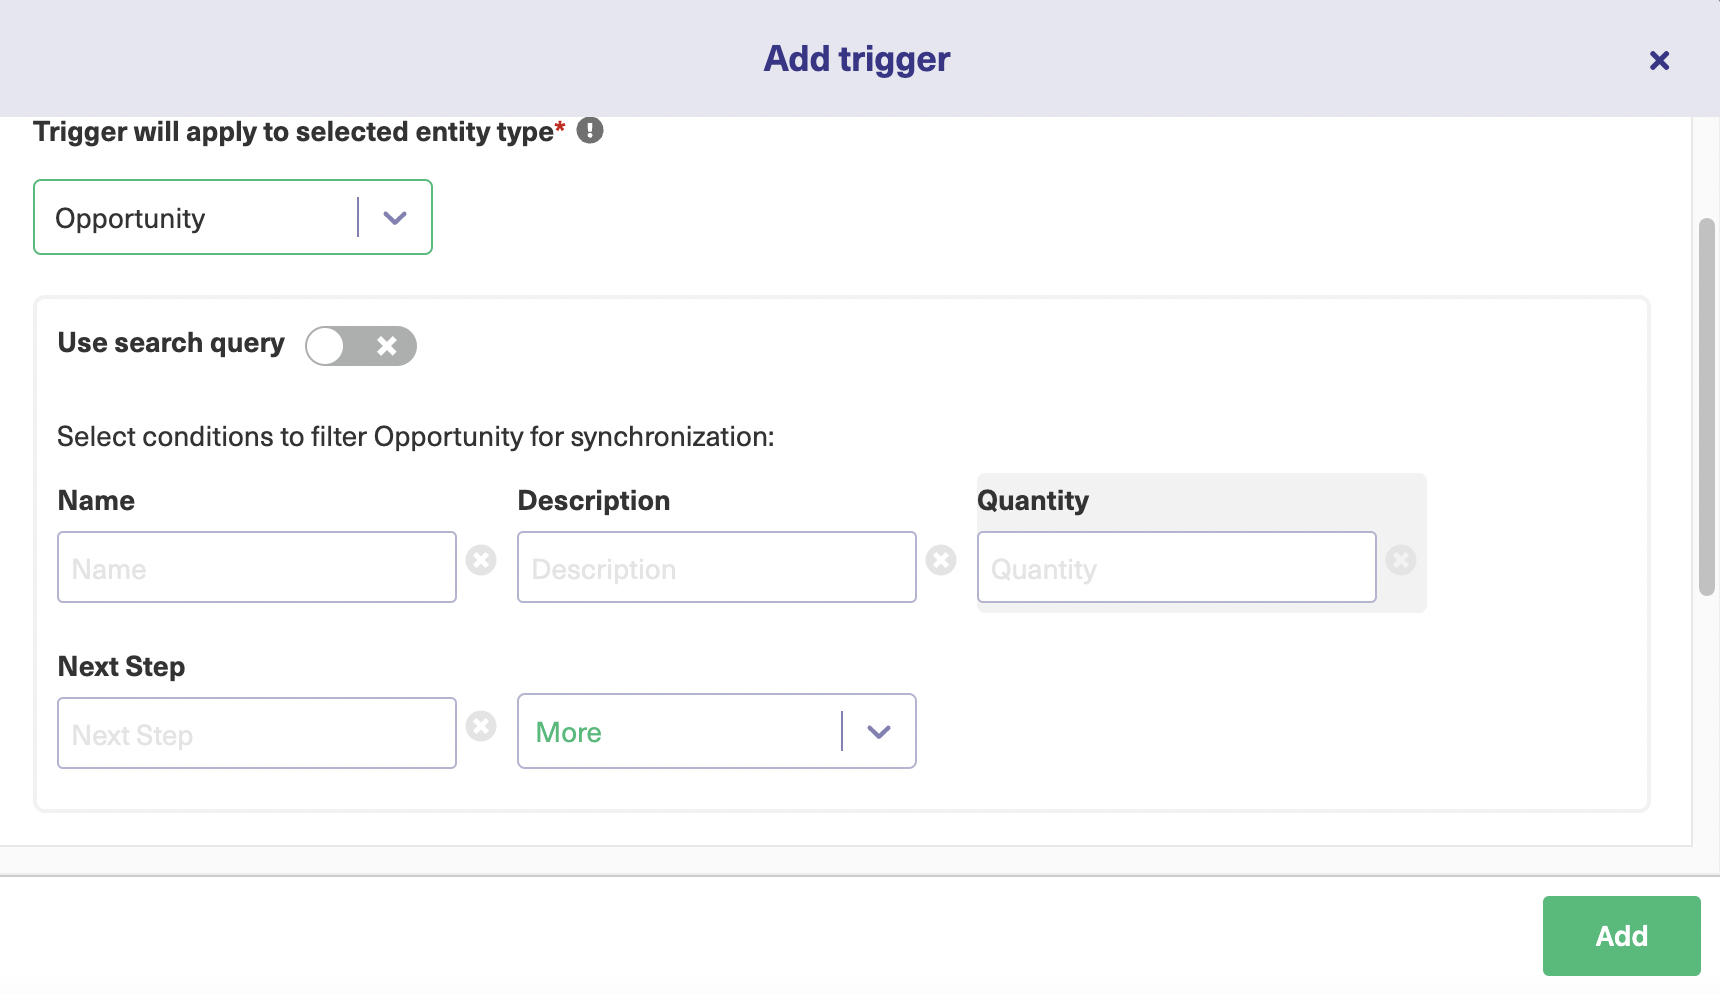
Task: Click the Next Step field label
Action: [122, 666]
